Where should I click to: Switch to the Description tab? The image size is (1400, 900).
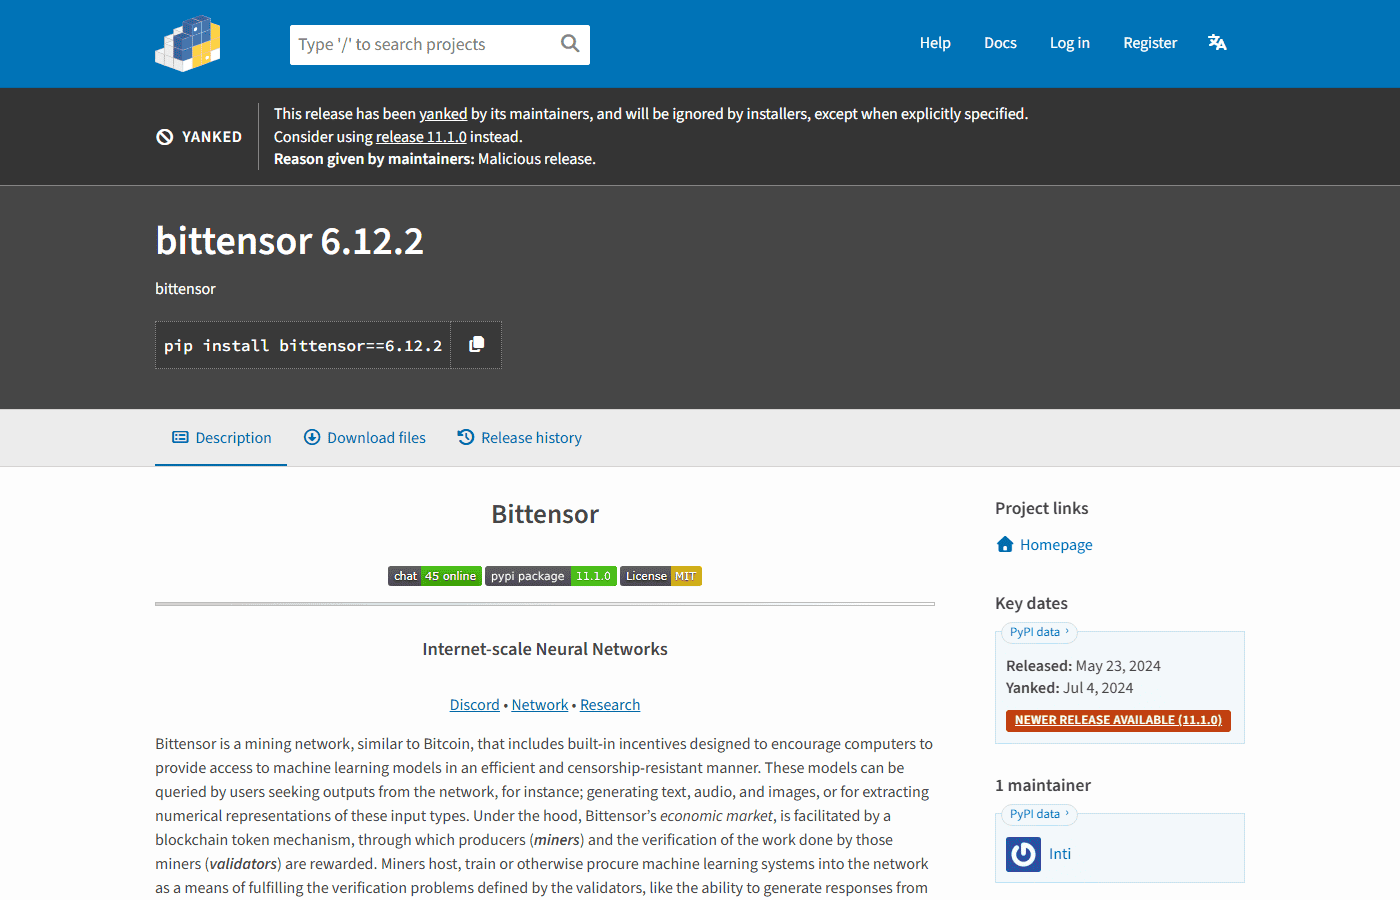(221, 438)
